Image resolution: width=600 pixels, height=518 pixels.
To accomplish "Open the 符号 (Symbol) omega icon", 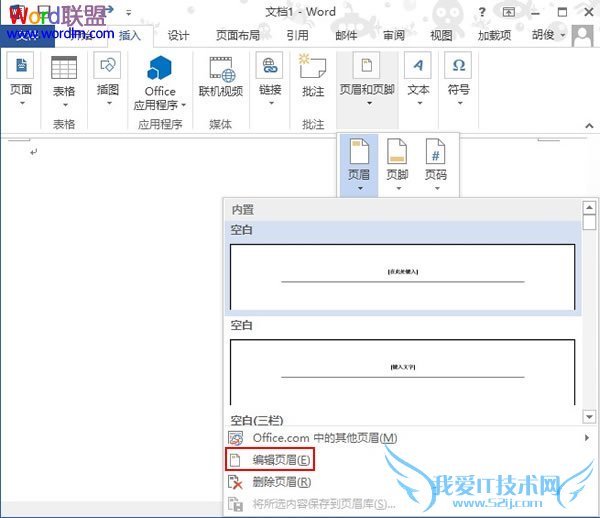I will (x=458, y=65).
